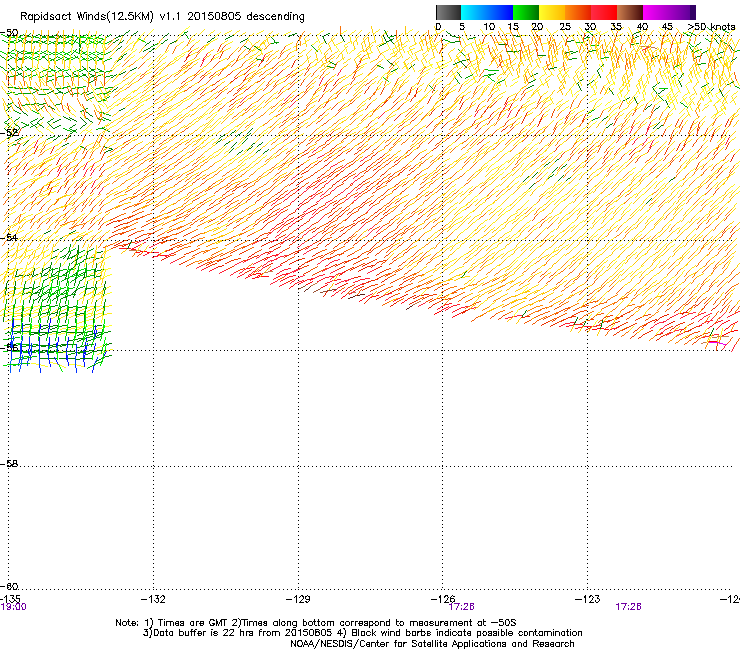Click the yellow 20-25 knots legend swatch

tap(552, 12)
